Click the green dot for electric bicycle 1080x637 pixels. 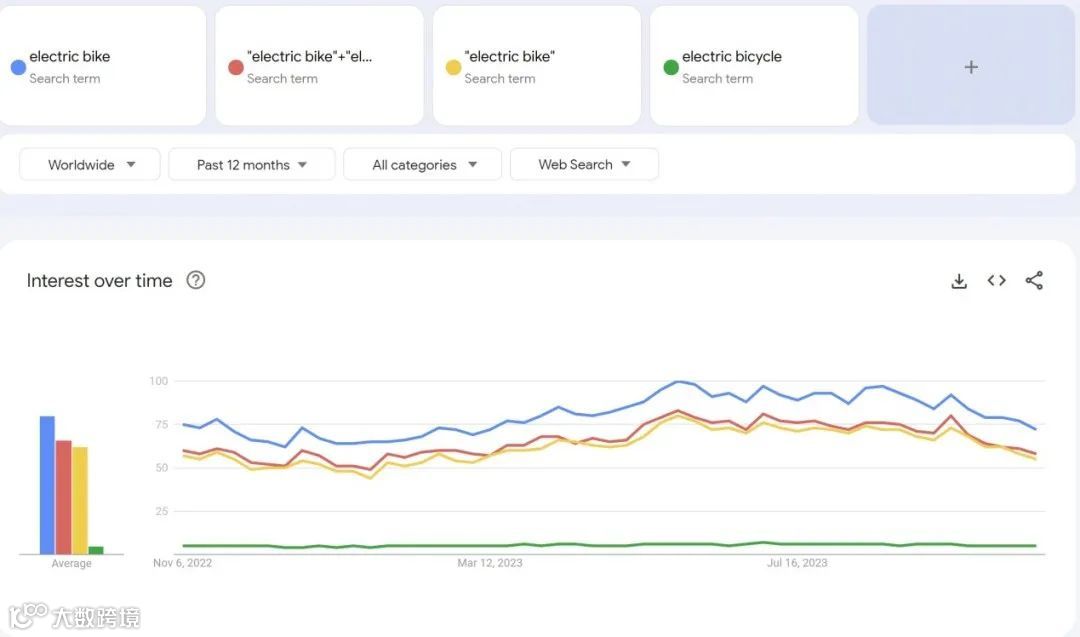(669, 67)
